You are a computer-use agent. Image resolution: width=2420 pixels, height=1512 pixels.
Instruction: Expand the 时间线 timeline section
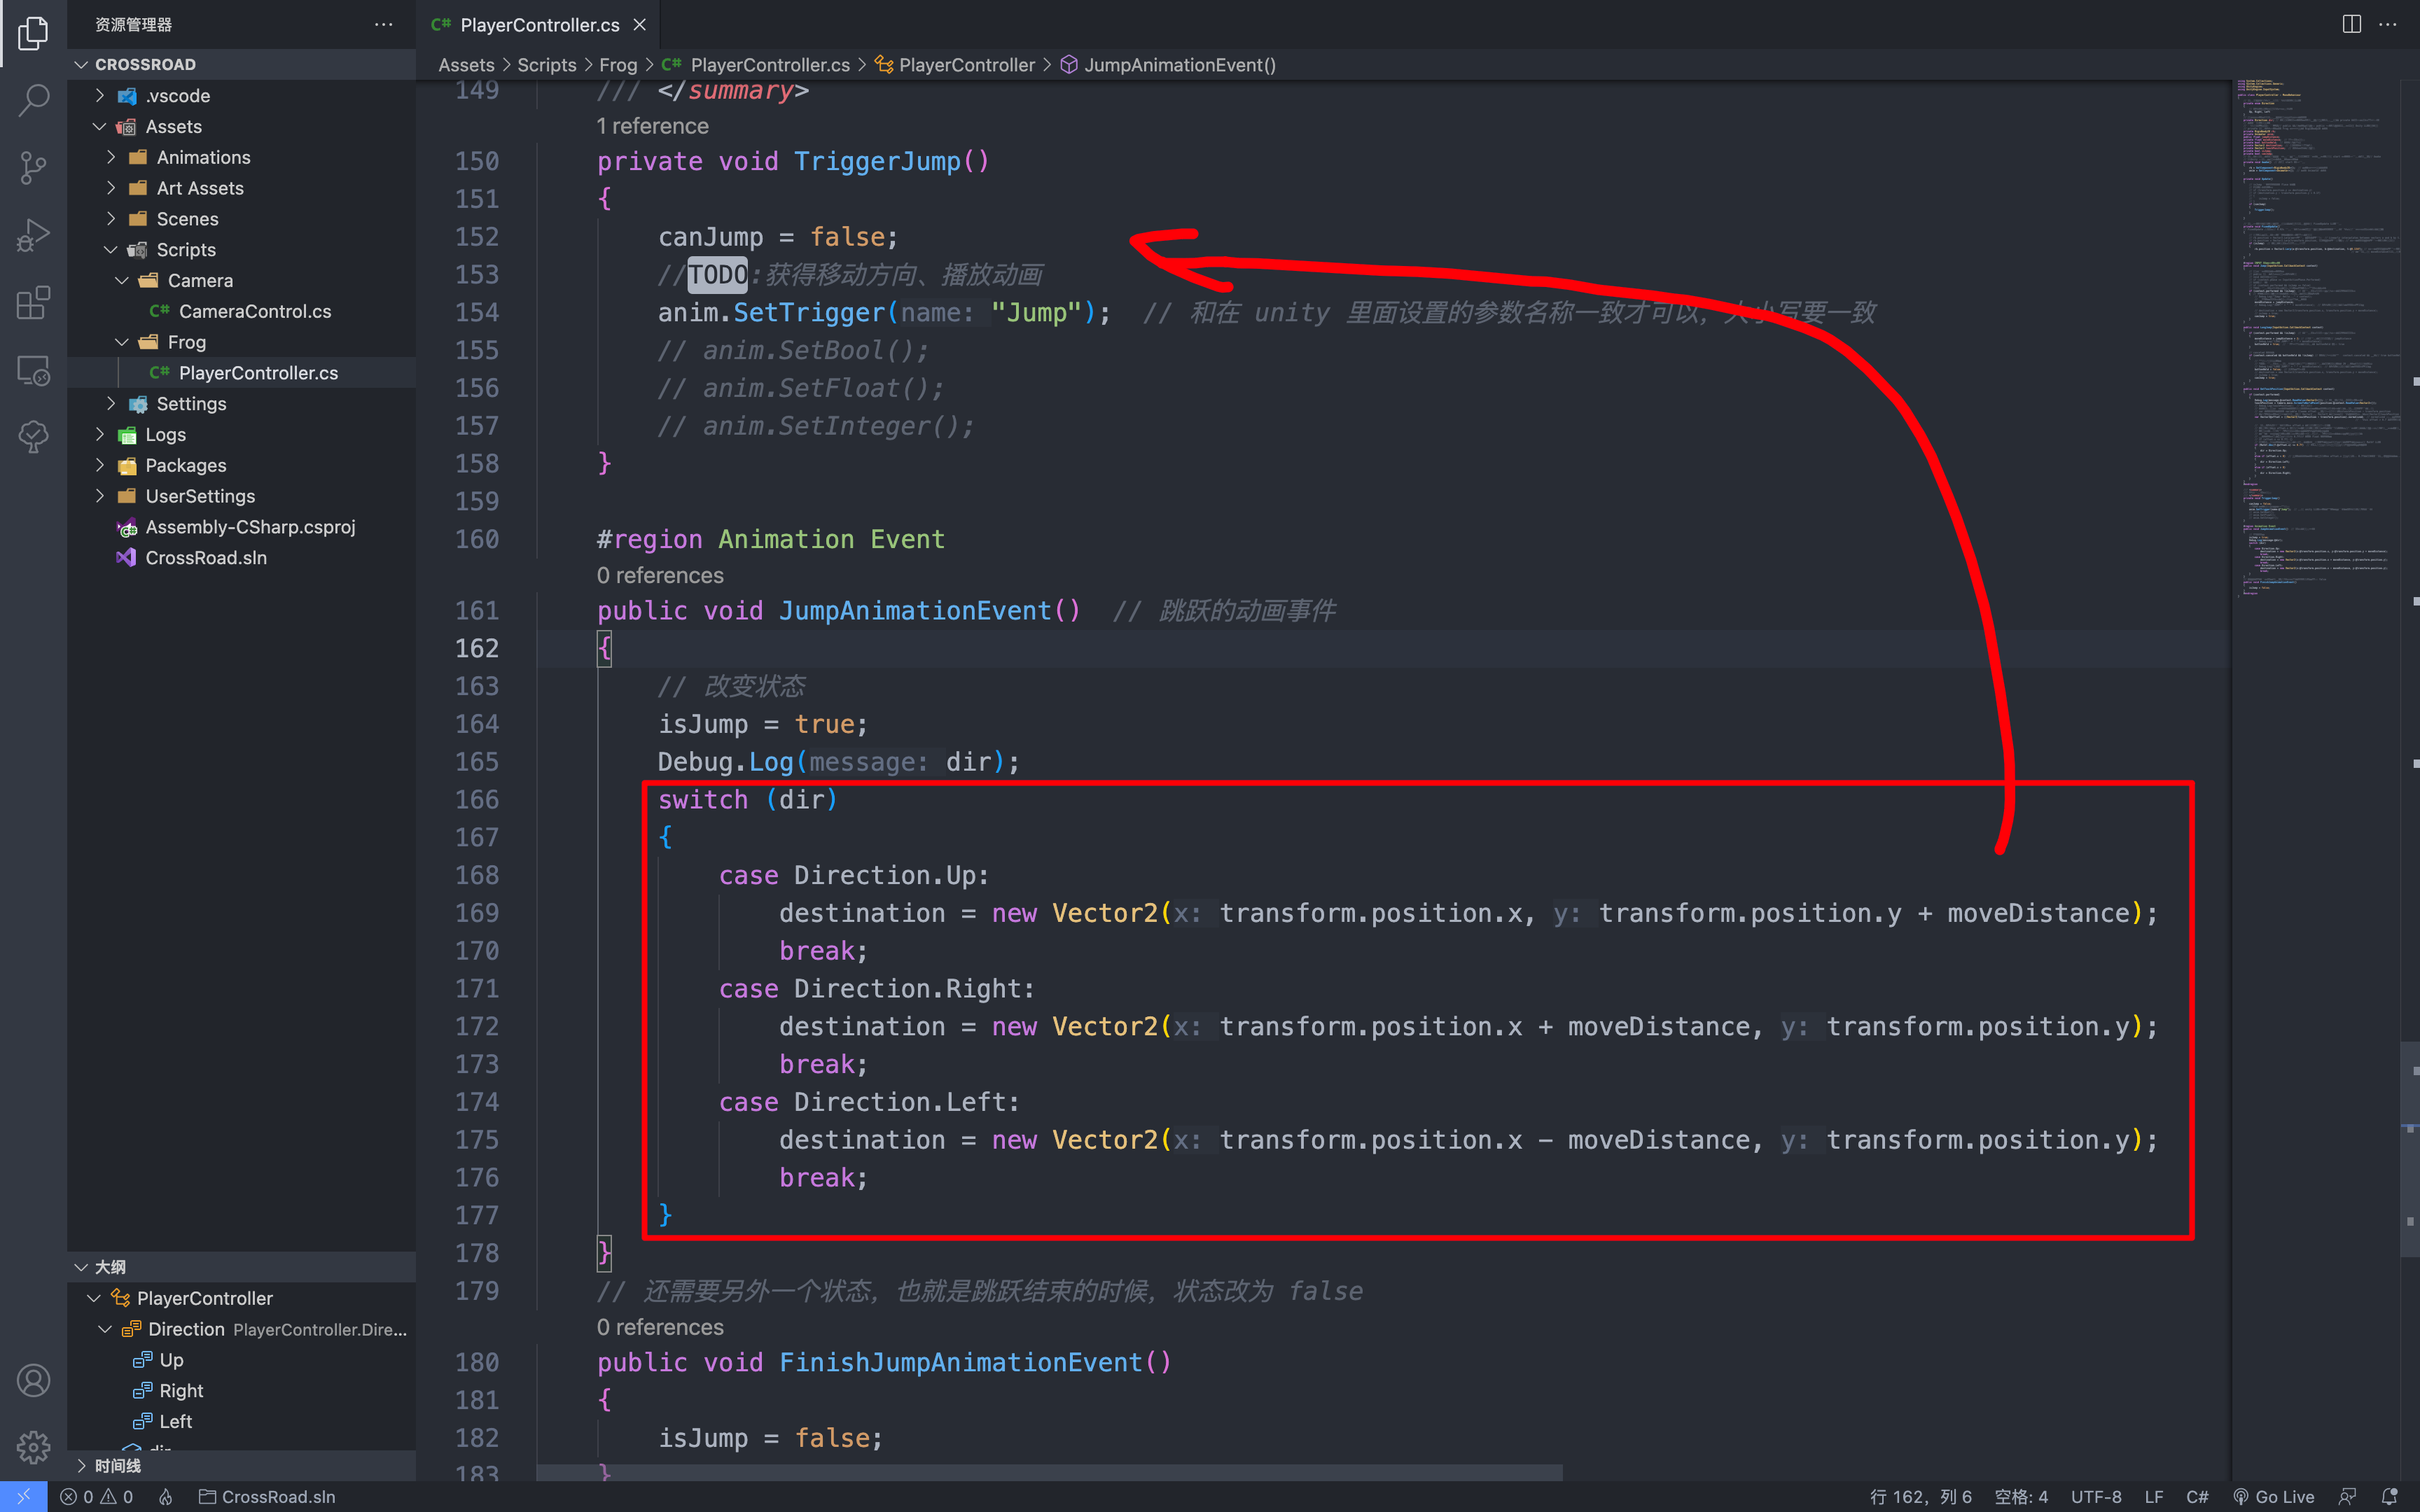point(241,1466)
